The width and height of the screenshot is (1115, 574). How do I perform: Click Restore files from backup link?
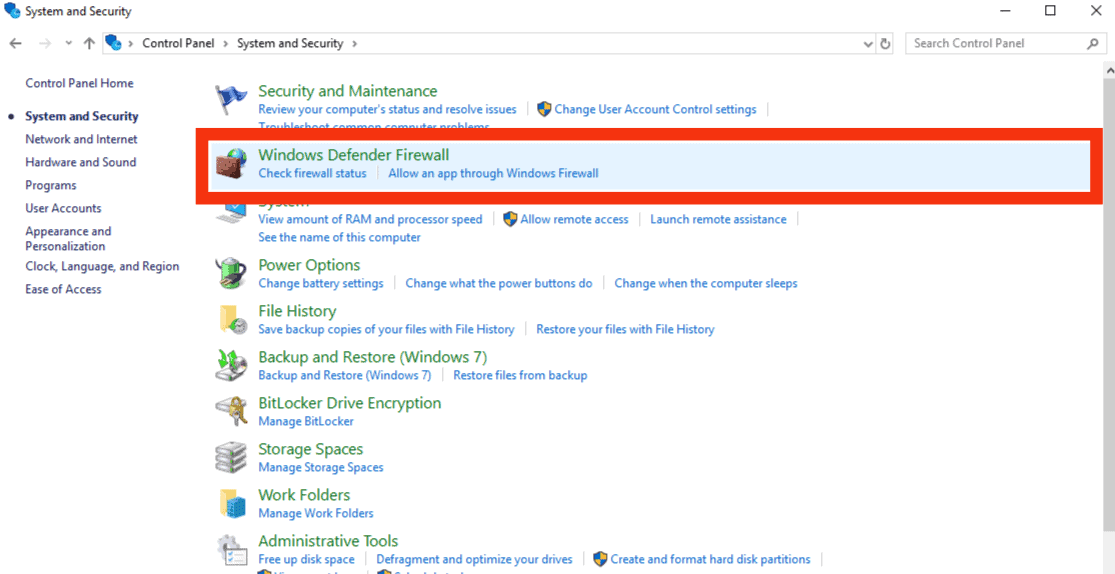[x=520, y=375]
